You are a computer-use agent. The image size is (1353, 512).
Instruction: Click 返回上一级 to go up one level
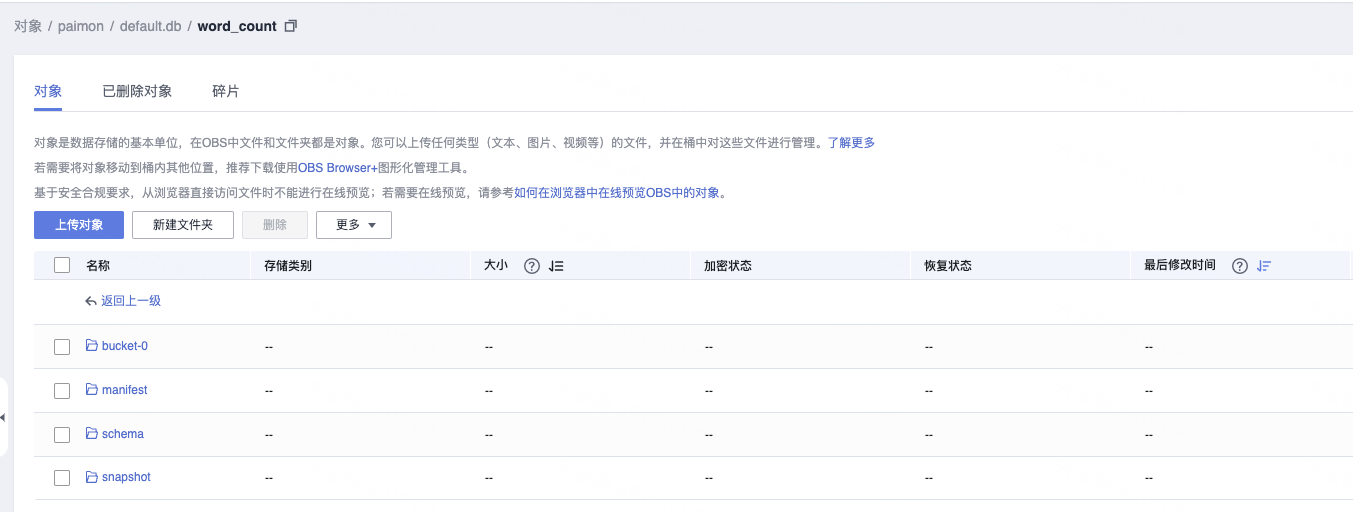pos(131,301)
